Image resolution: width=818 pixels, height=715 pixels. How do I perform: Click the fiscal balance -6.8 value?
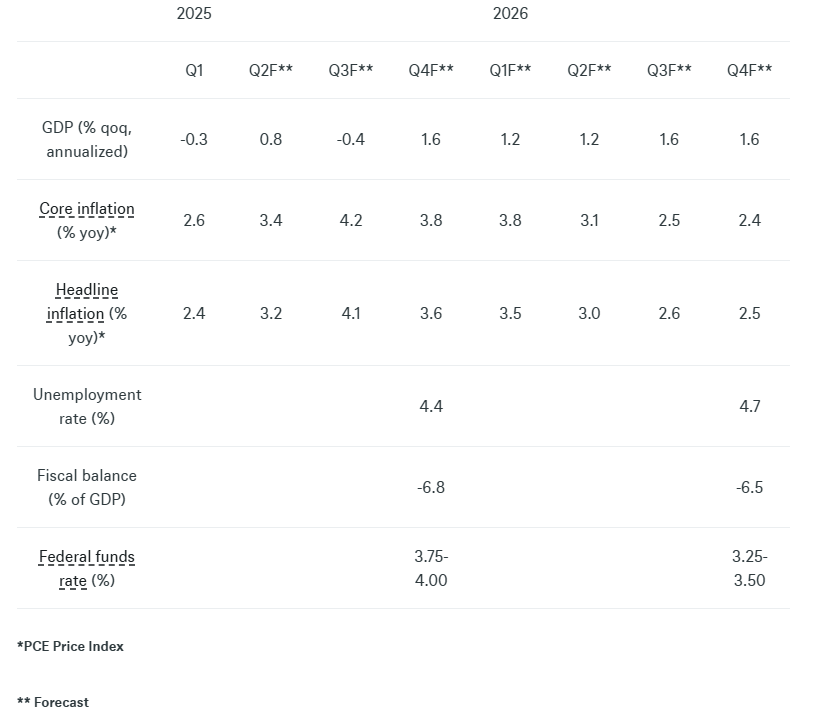click(x=431, y=488)
